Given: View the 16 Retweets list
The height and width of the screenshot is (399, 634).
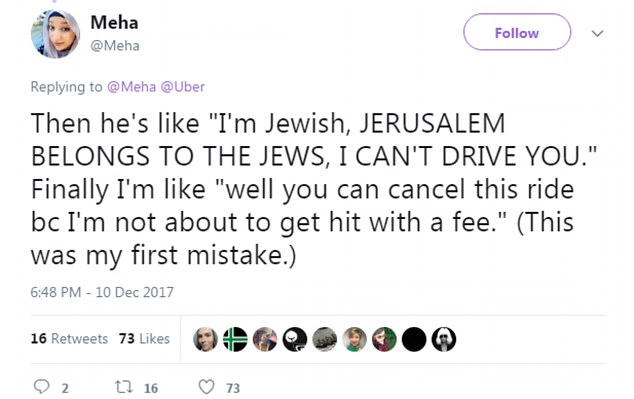Looking at the screenshot, I should click(x=69, y=338).
